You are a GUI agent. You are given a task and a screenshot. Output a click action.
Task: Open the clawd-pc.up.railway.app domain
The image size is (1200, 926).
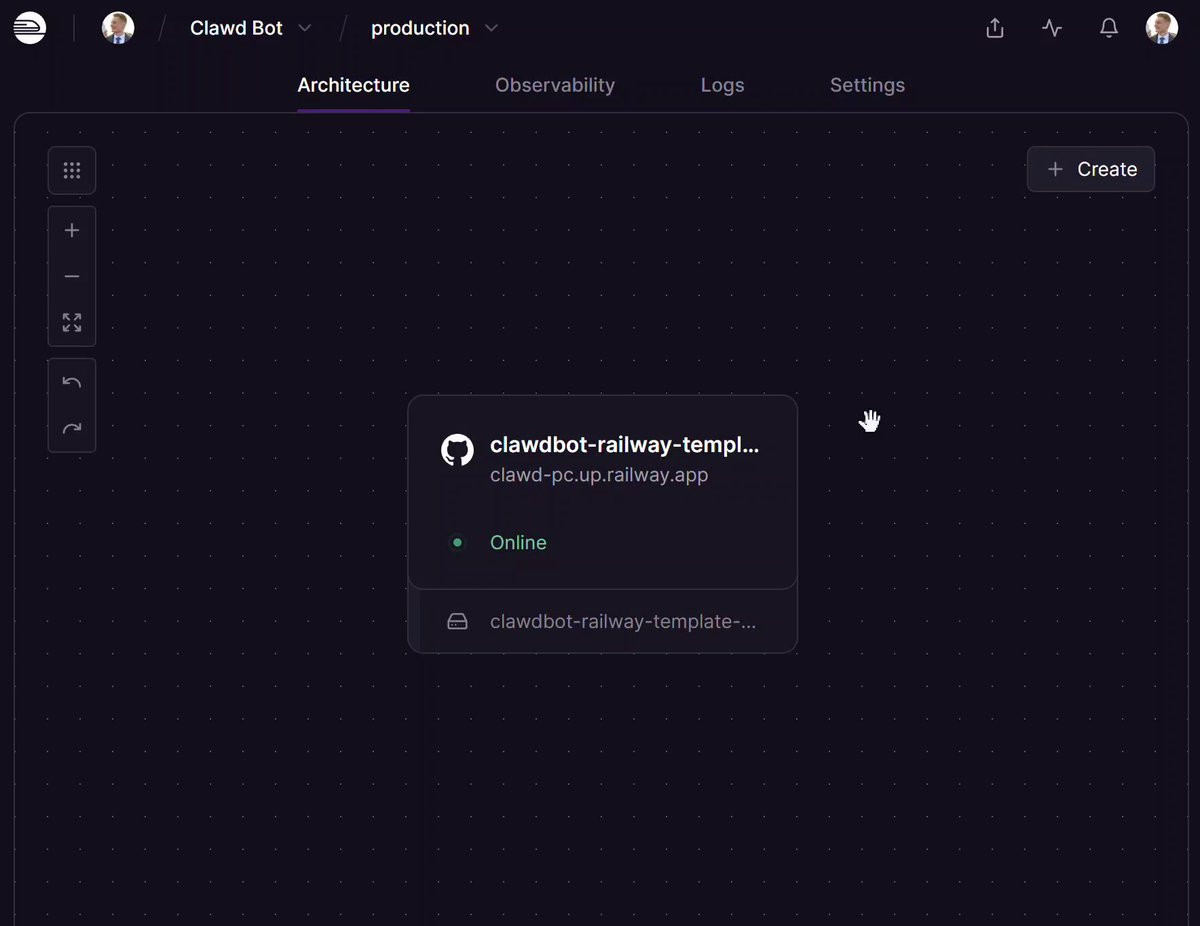(x=599, y=475)
